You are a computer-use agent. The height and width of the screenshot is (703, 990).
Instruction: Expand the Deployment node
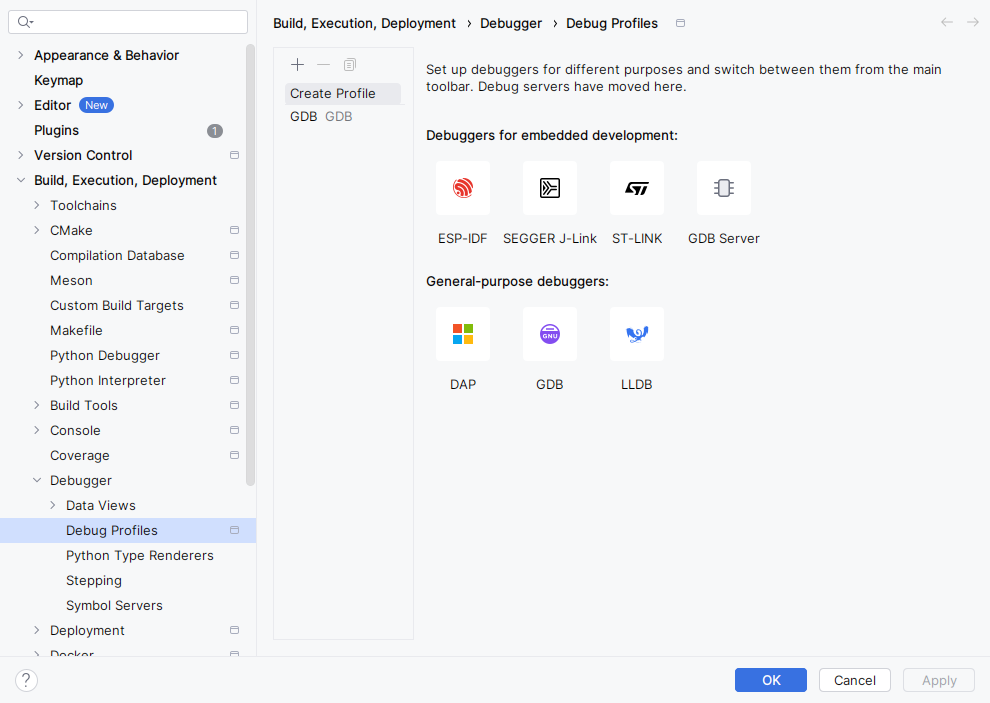[37, 630]
